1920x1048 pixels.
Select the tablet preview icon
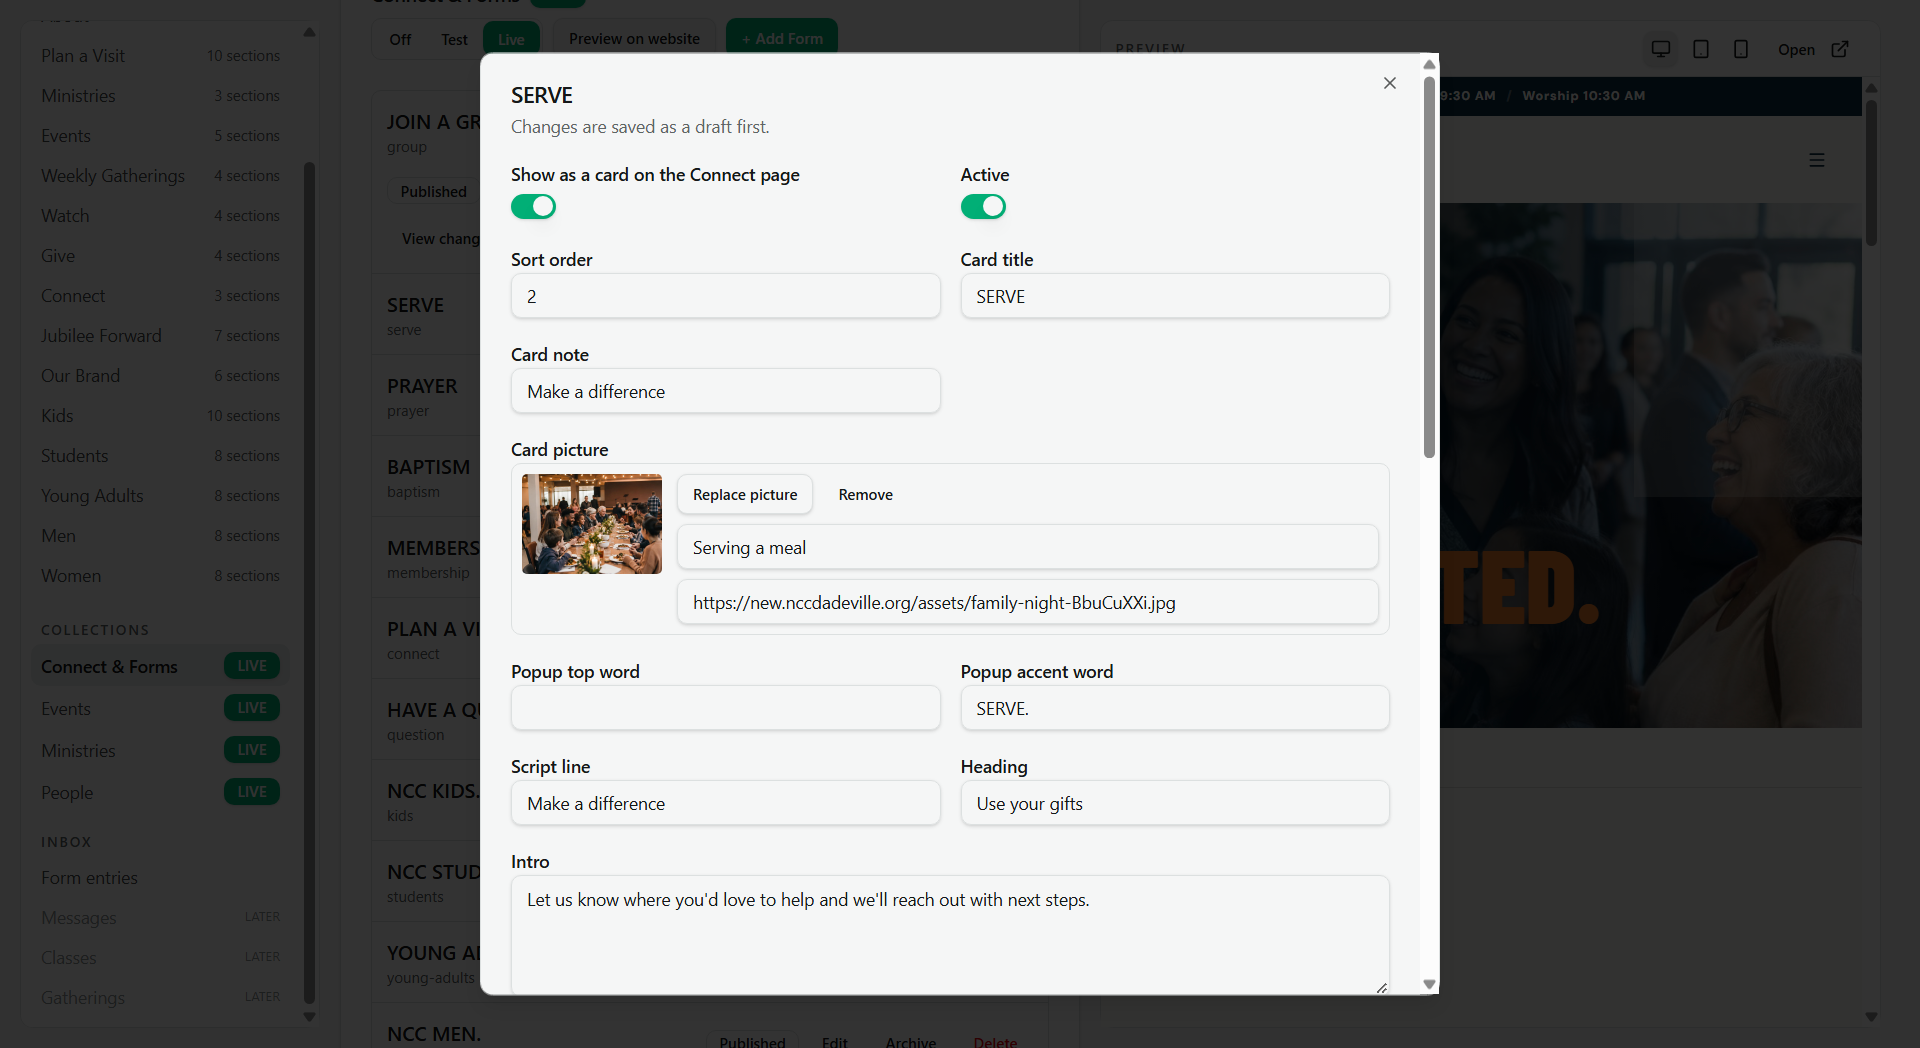click(x=1701, y=49)
